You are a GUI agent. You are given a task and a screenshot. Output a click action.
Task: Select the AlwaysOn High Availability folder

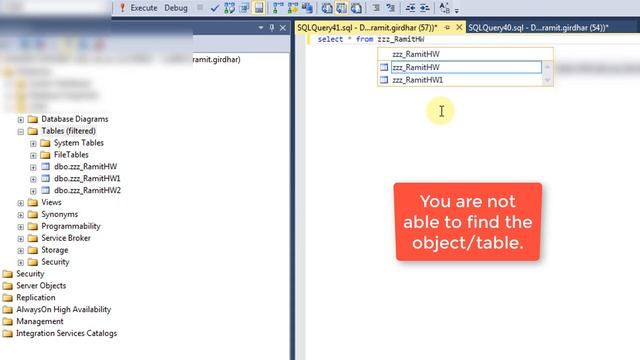click(x=63, y=309)
